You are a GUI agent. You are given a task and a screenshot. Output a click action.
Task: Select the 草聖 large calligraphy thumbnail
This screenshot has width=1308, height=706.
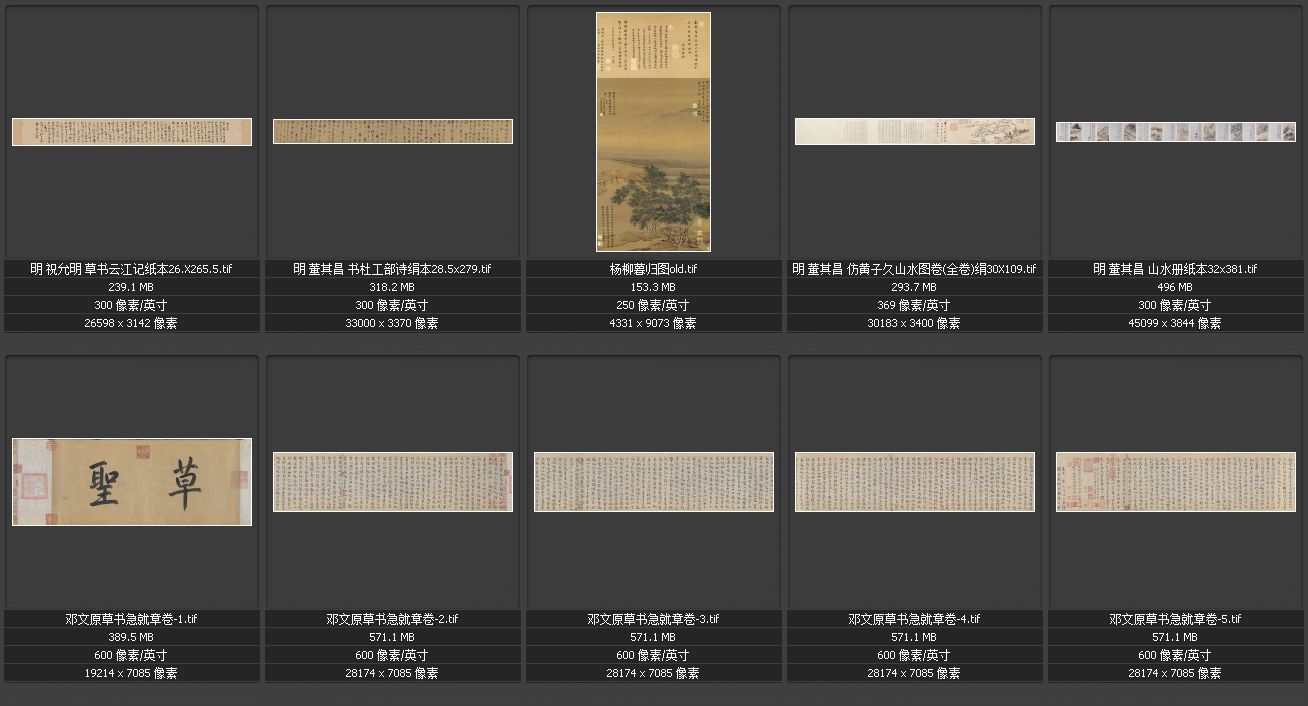pos(132,482)
